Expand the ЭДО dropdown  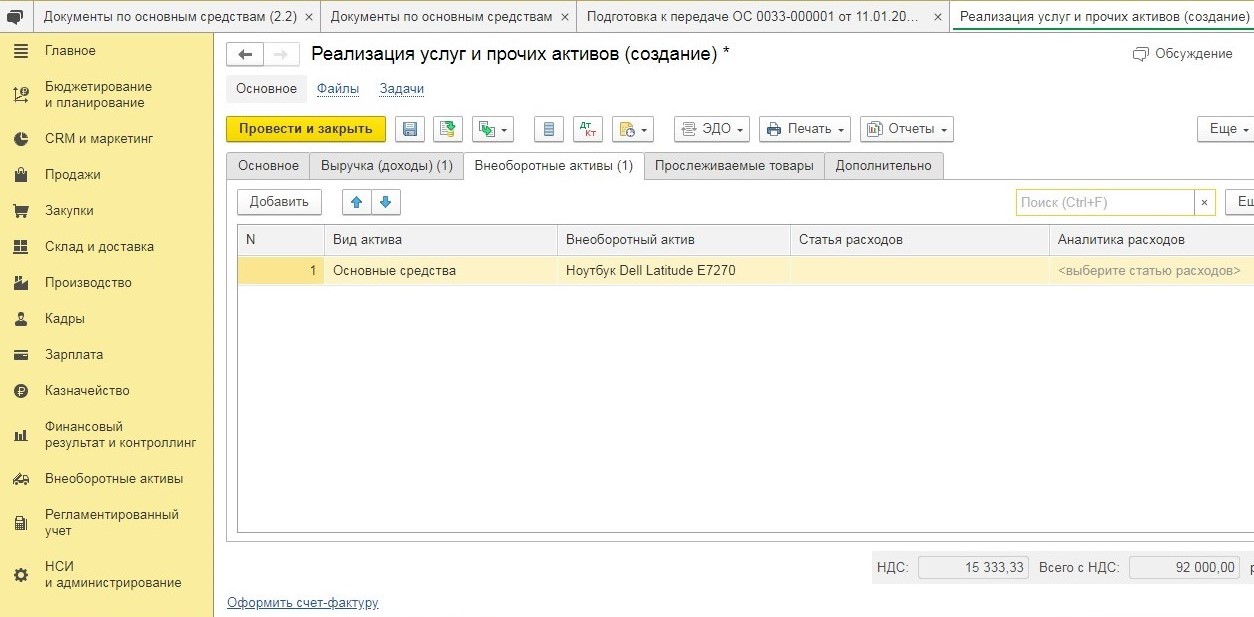pyautogui.click(x=712, y=129)
